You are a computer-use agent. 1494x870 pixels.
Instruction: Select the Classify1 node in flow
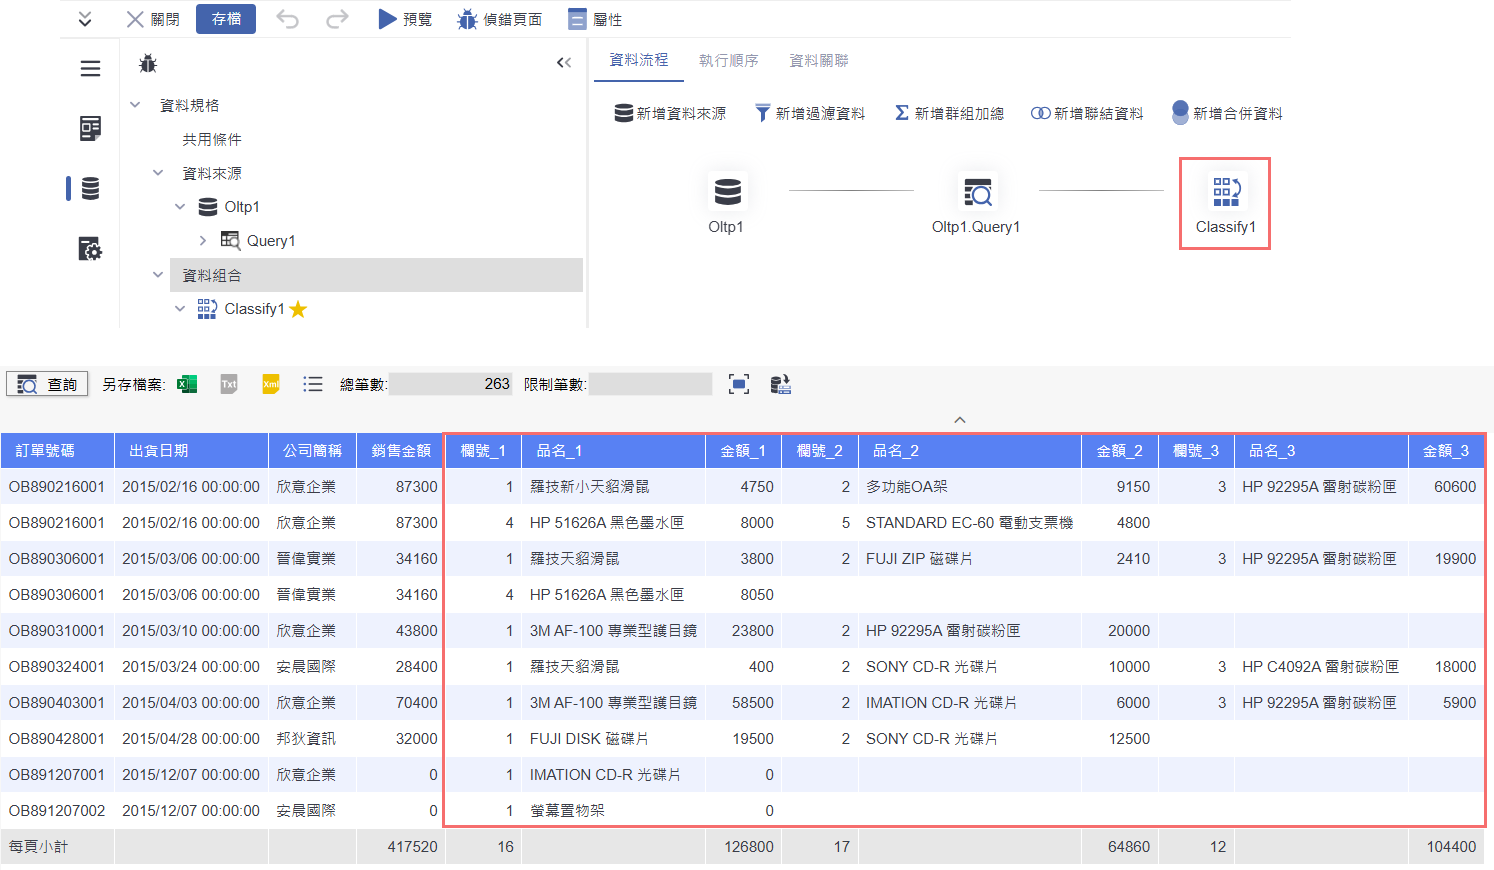pyautogui.click(x=1225, y=202)
